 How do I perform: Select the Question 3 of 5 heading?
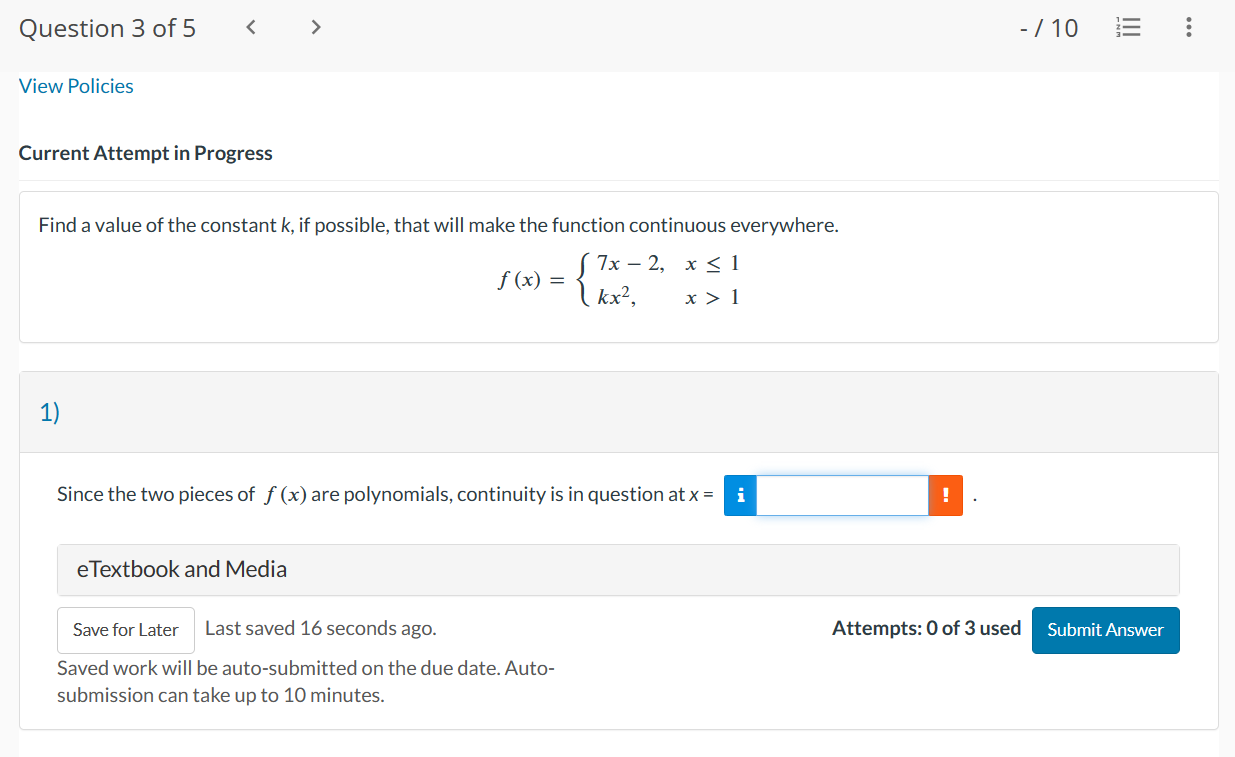point(107,27)
